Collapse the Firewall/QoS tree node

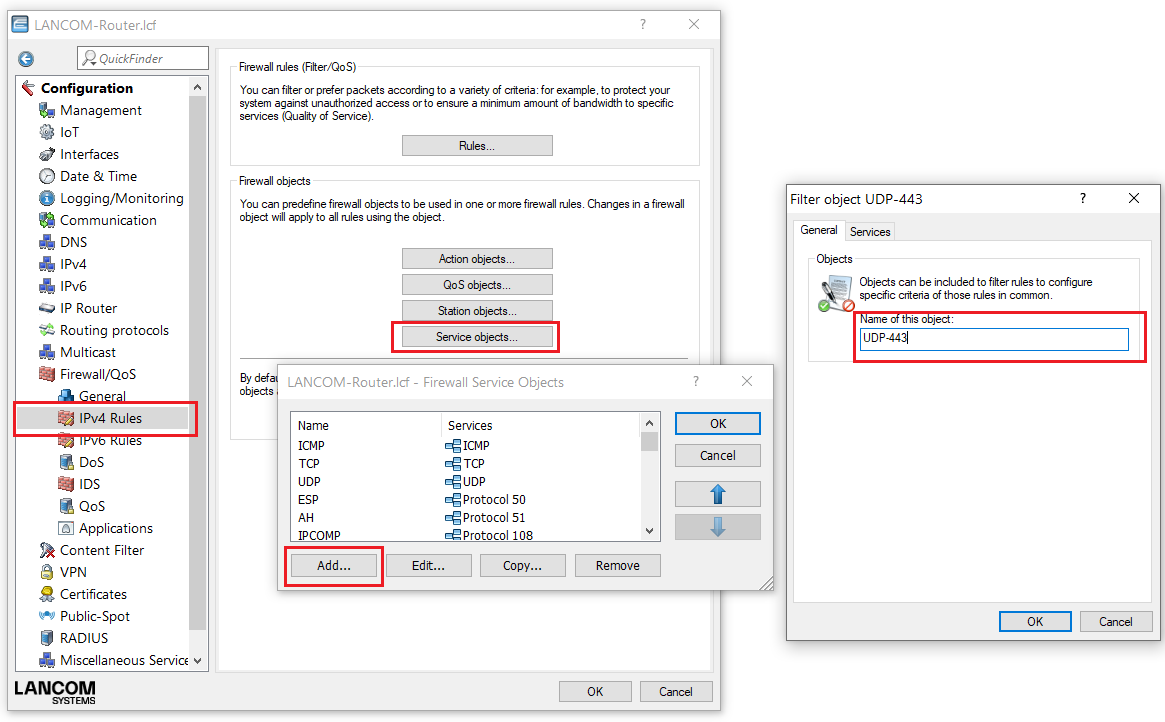point(47,374)
